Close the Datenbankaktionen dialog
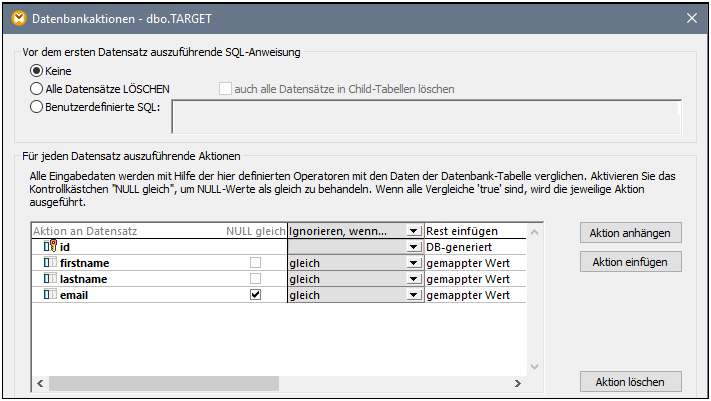The image size is (711, 401). click(x=692, y=18)
